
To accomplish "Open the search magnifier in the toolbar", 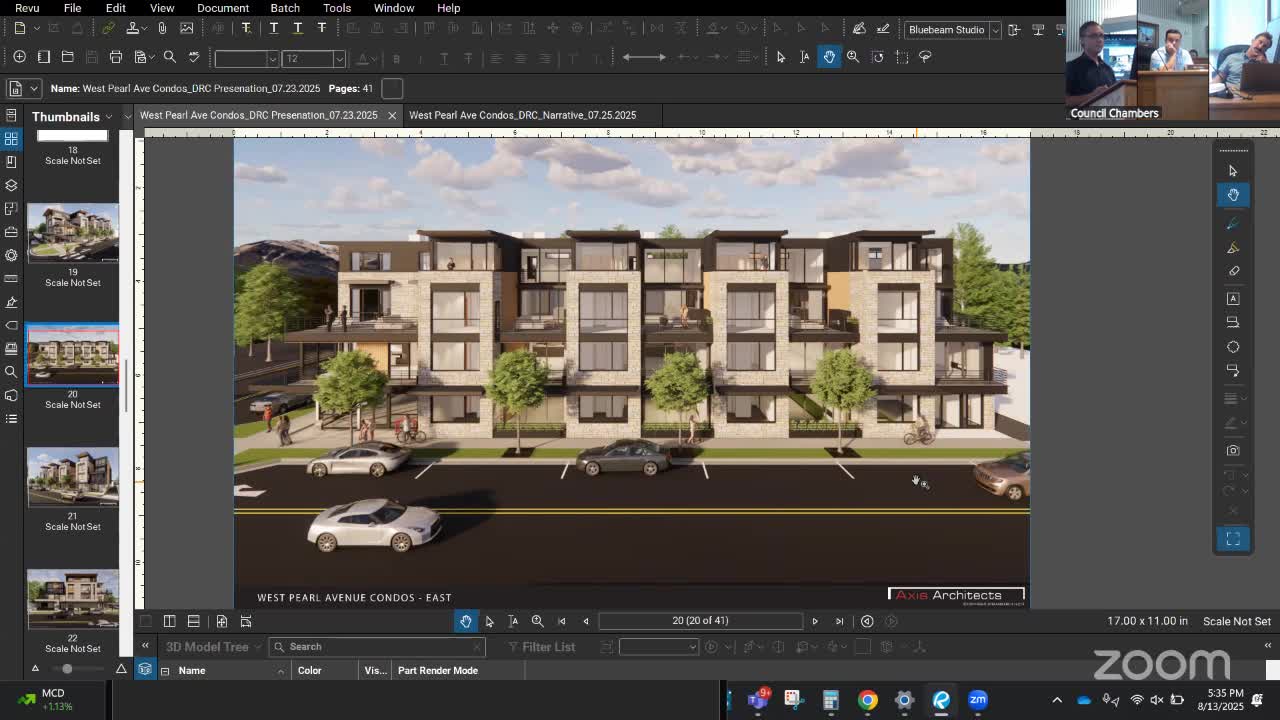I will (170, 57).
